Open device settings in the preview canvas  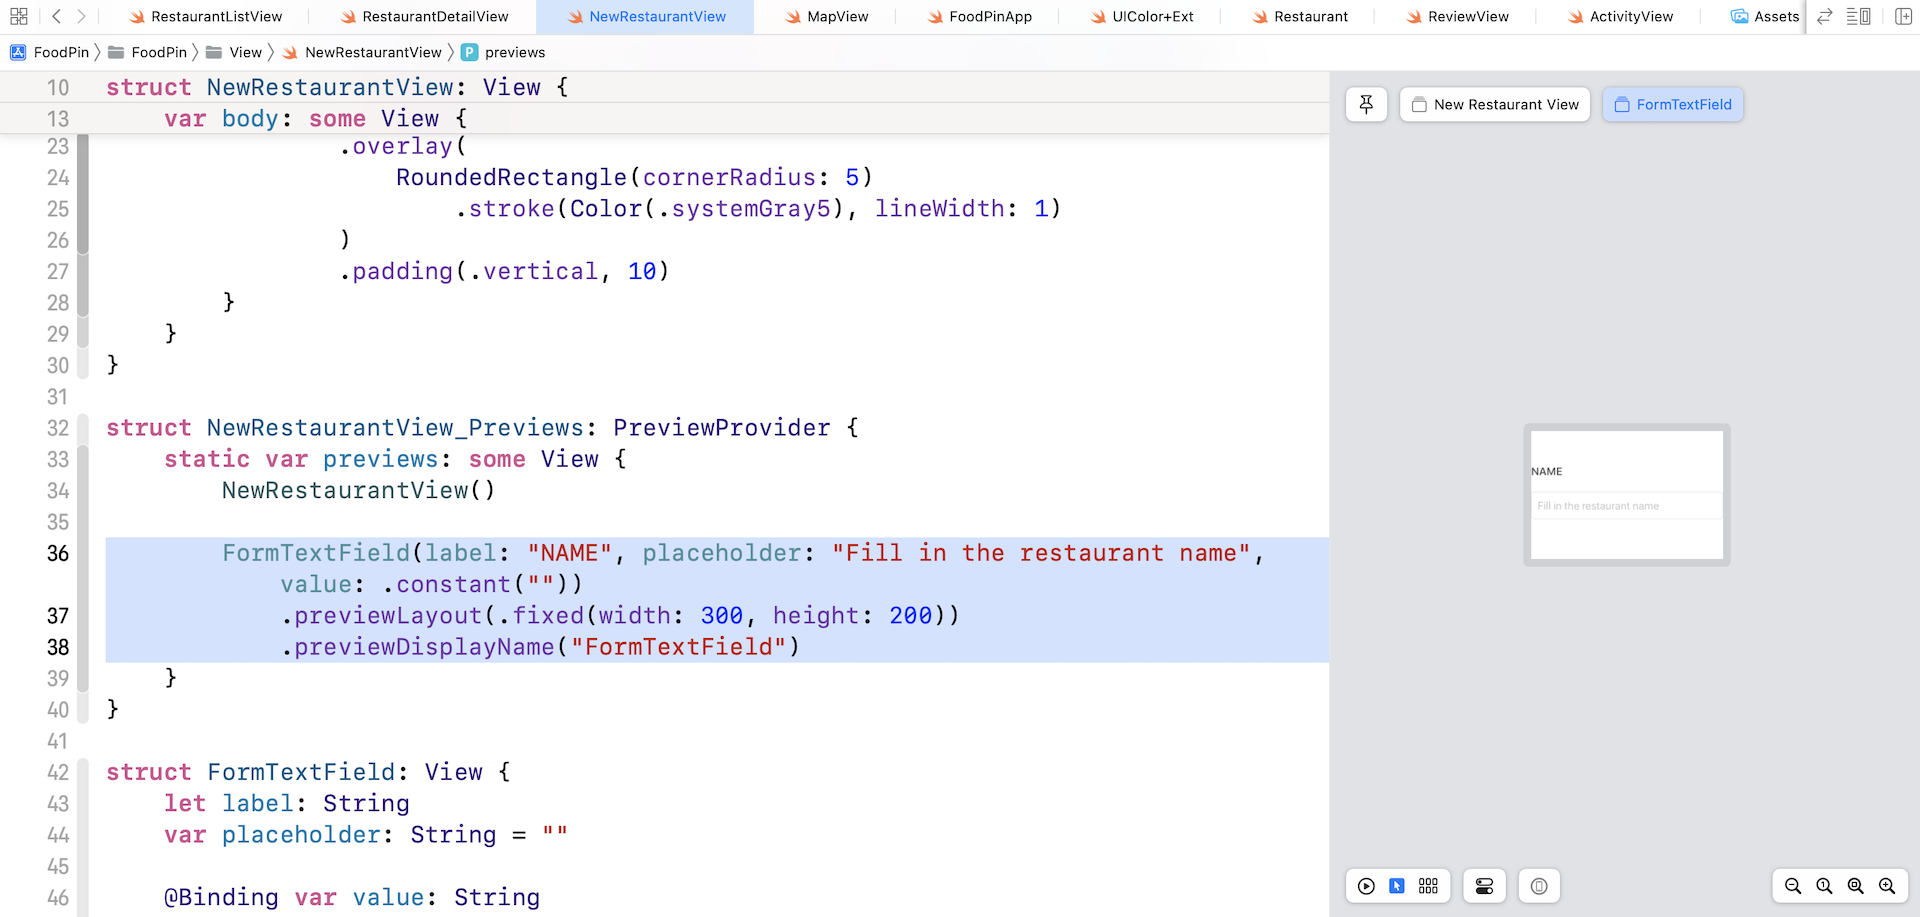tap(1484, 886)
